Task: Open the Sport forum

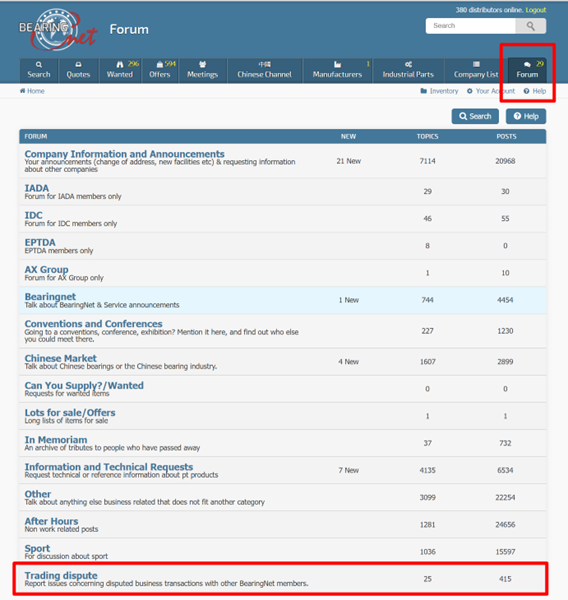Action: pyautogui.click(x=37, y=549)
